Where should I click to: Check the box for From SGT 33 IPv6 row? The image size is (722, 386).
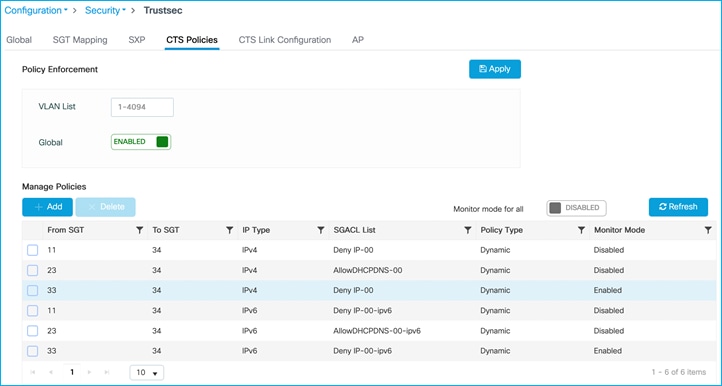point(32,351)
